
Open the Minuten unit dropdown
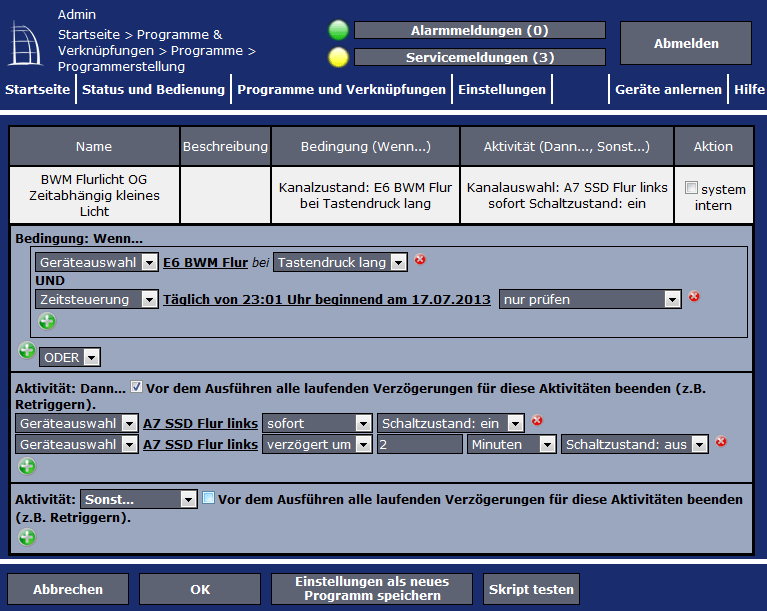tap(511, 444)
